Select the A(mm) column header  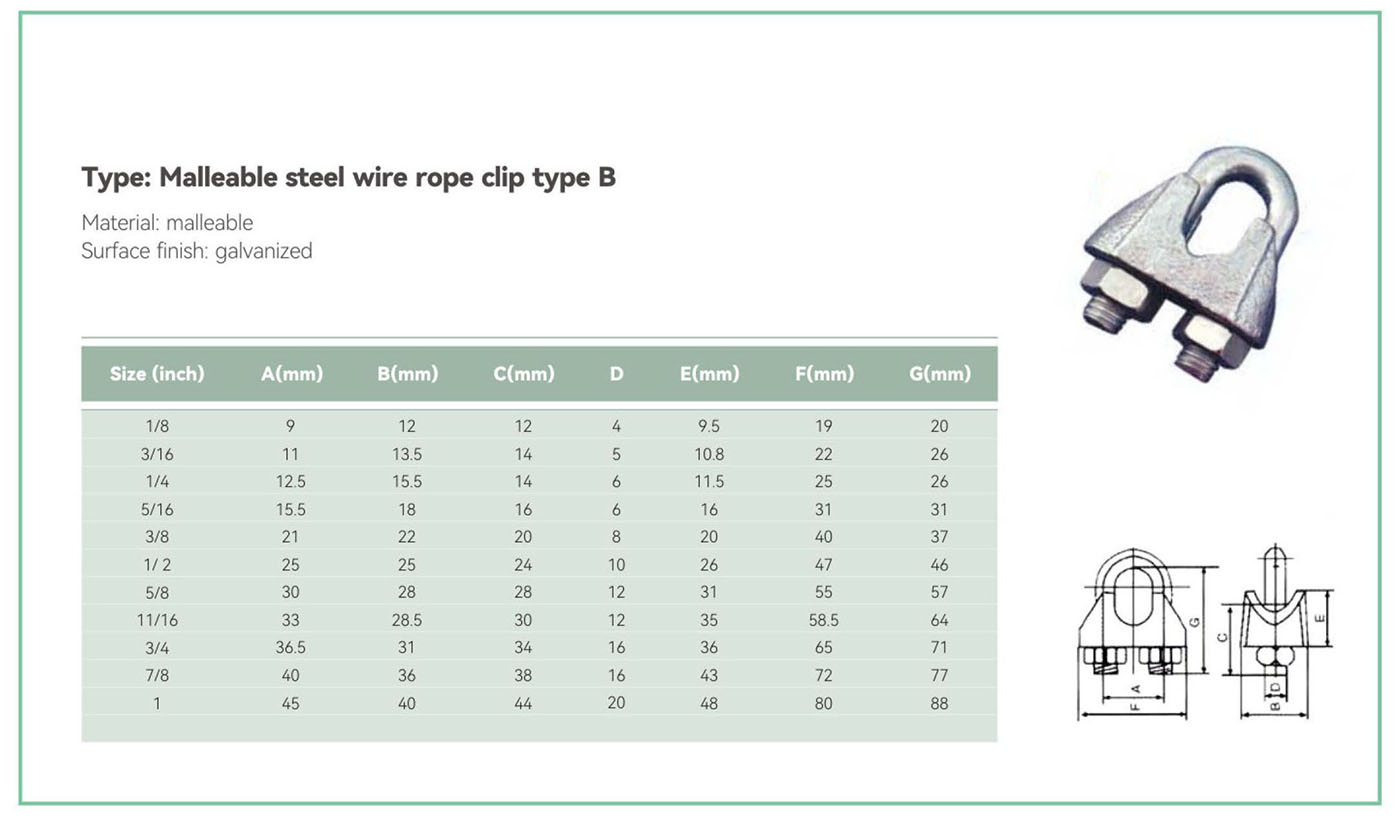click(x=291, y=374)
